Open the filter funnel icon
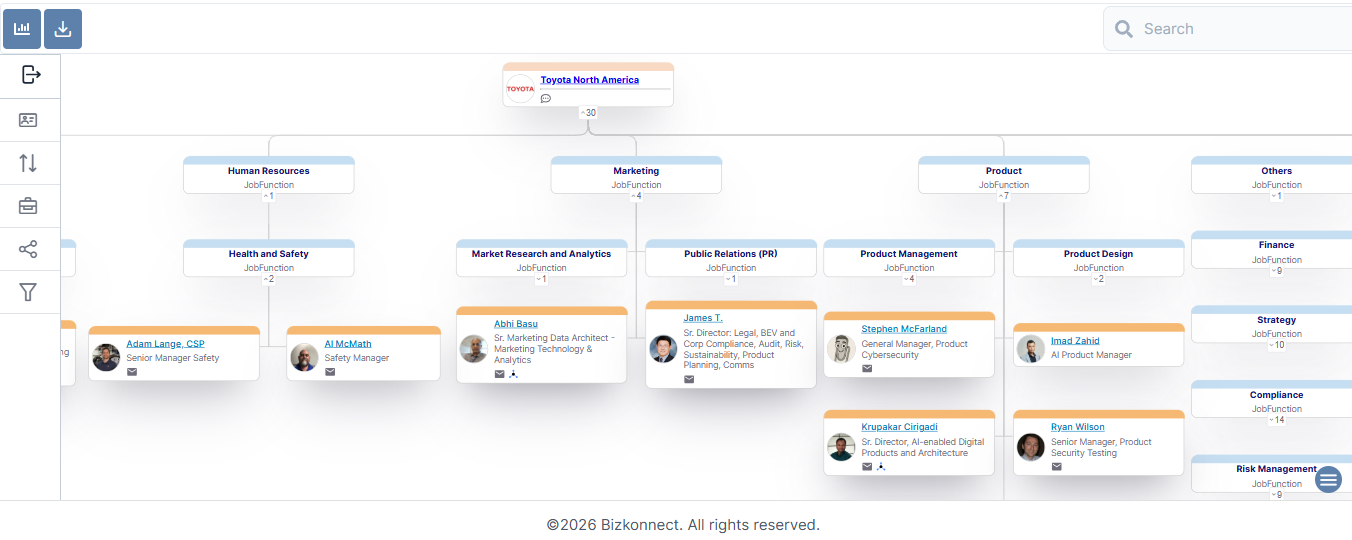1352x540 pixels. [x=28, y=292]
